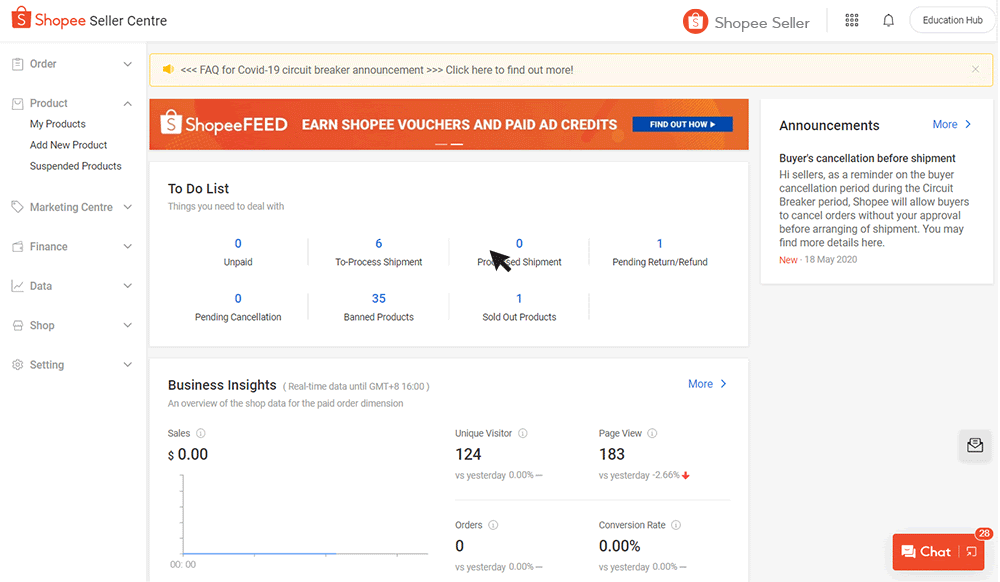Image resolution: width=1000 pixels, height=582 pixels.
Task: Click the Business Insights More arrow
Action: point(723,384)
